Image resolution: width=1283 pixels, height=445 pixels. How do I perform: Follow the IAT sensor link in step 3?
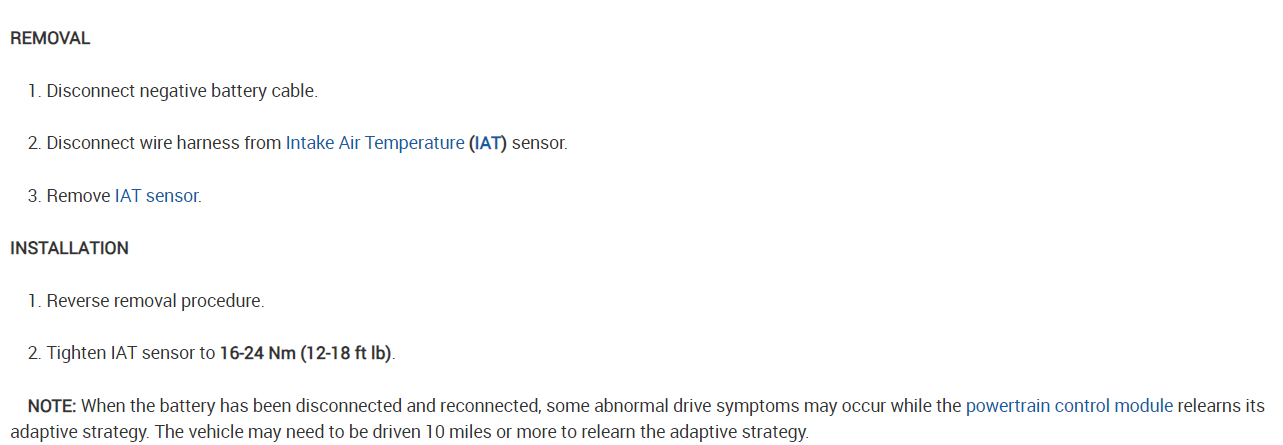tap(157, 196)
